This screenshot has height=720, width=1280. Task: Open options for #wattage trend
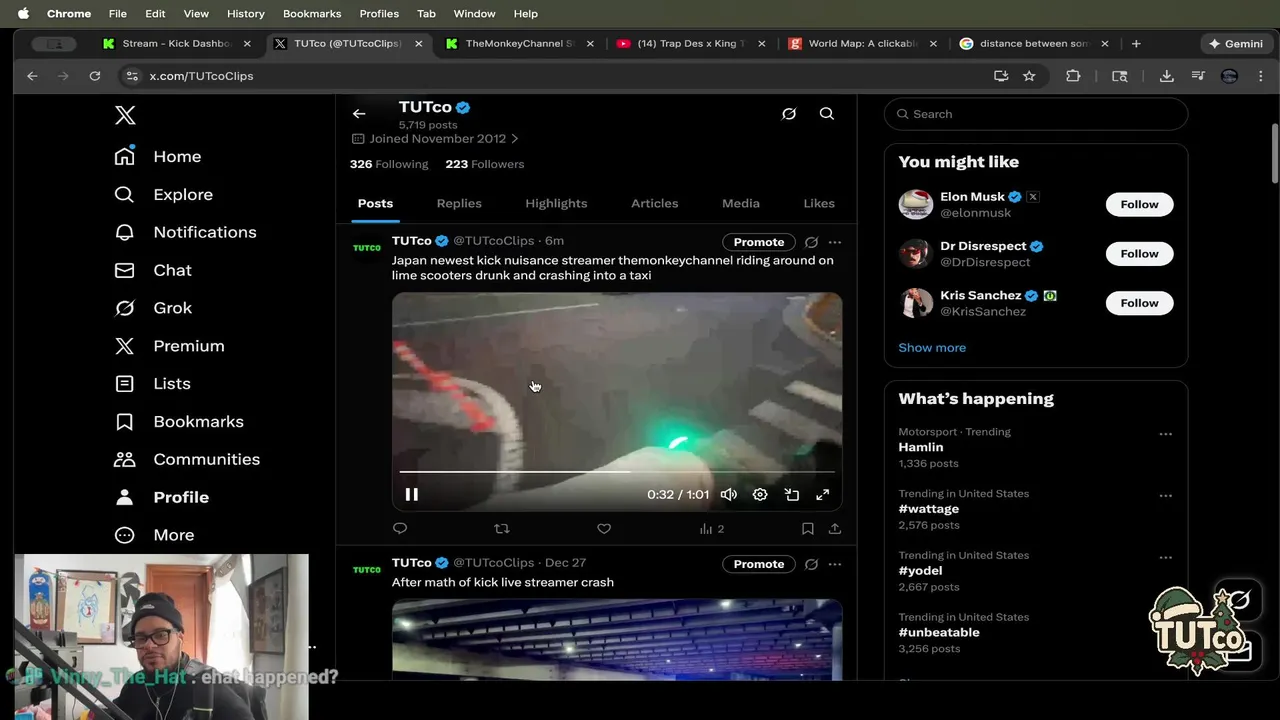tap(1165, 496)
